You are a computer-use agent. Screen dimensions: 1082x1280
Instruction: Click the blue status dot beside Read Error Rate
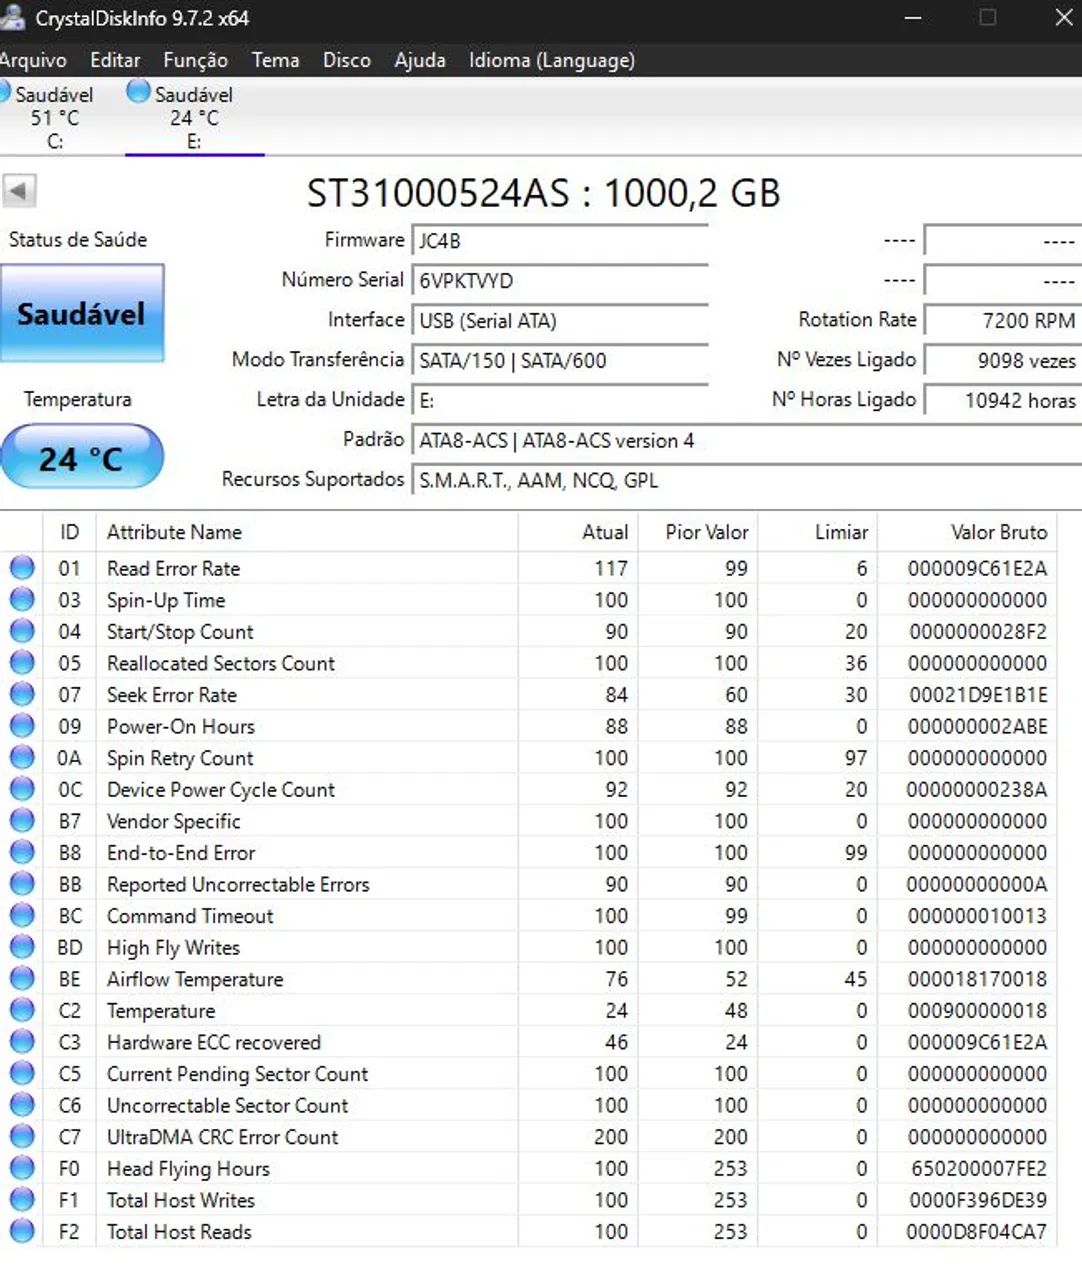click(22, 568)
